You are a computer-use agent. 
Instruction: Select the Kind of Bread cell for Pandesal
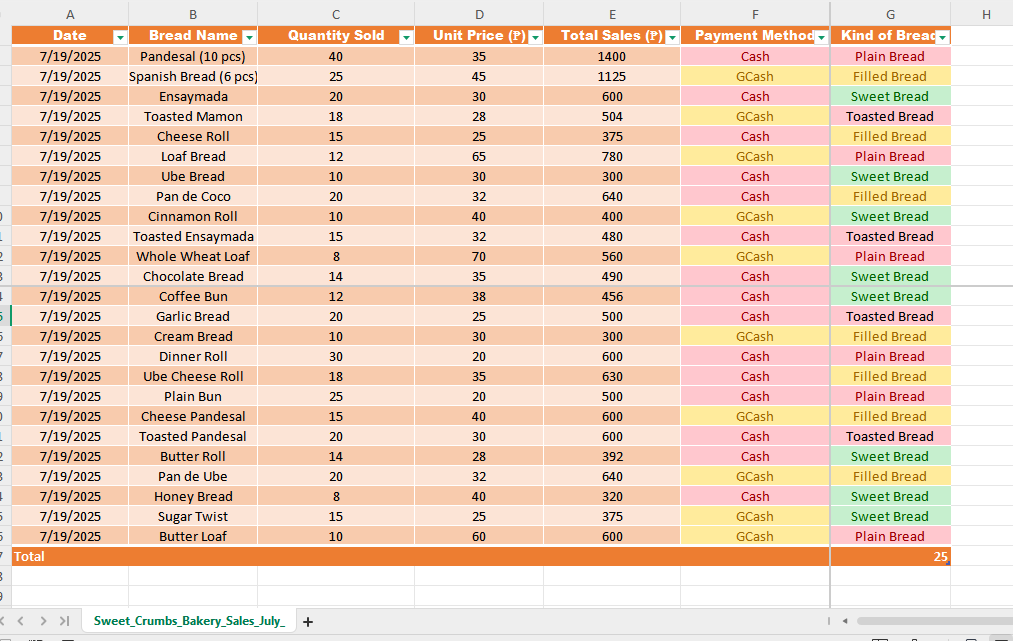(x=890, y=56)
